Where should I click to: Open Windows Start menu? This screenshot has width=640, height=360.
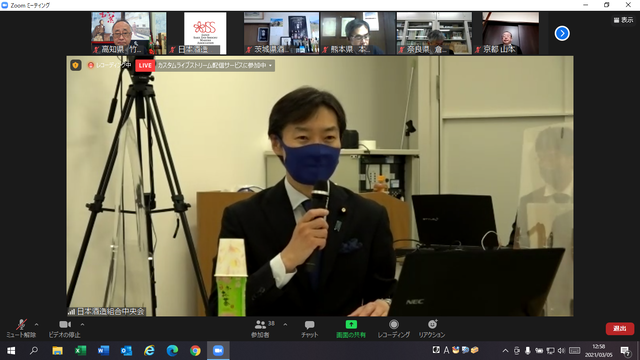[11, 351]
